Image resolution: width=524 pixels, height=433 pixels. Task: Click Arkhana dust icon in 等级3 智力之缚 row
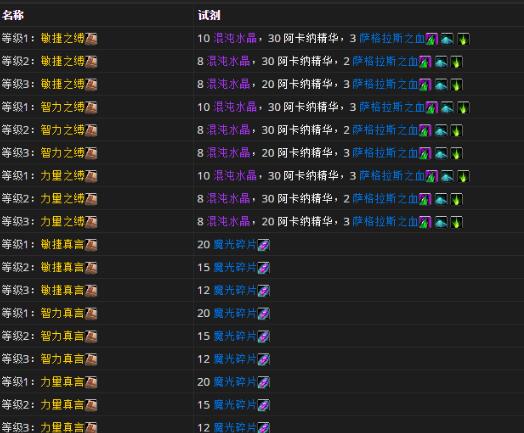[x=441, y=154]
